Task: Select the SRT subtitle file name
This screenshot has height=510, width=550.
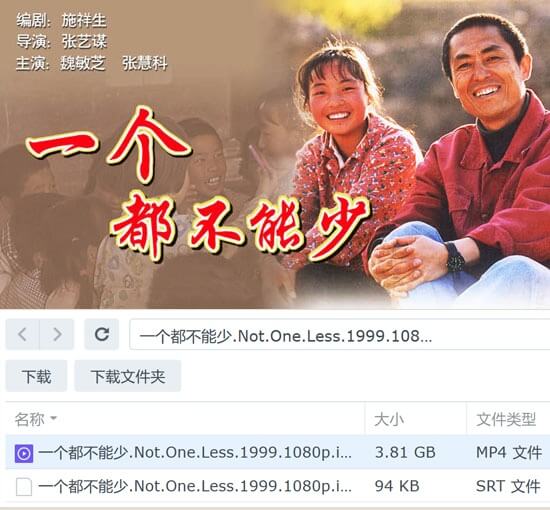Action: tap(195, 486)
